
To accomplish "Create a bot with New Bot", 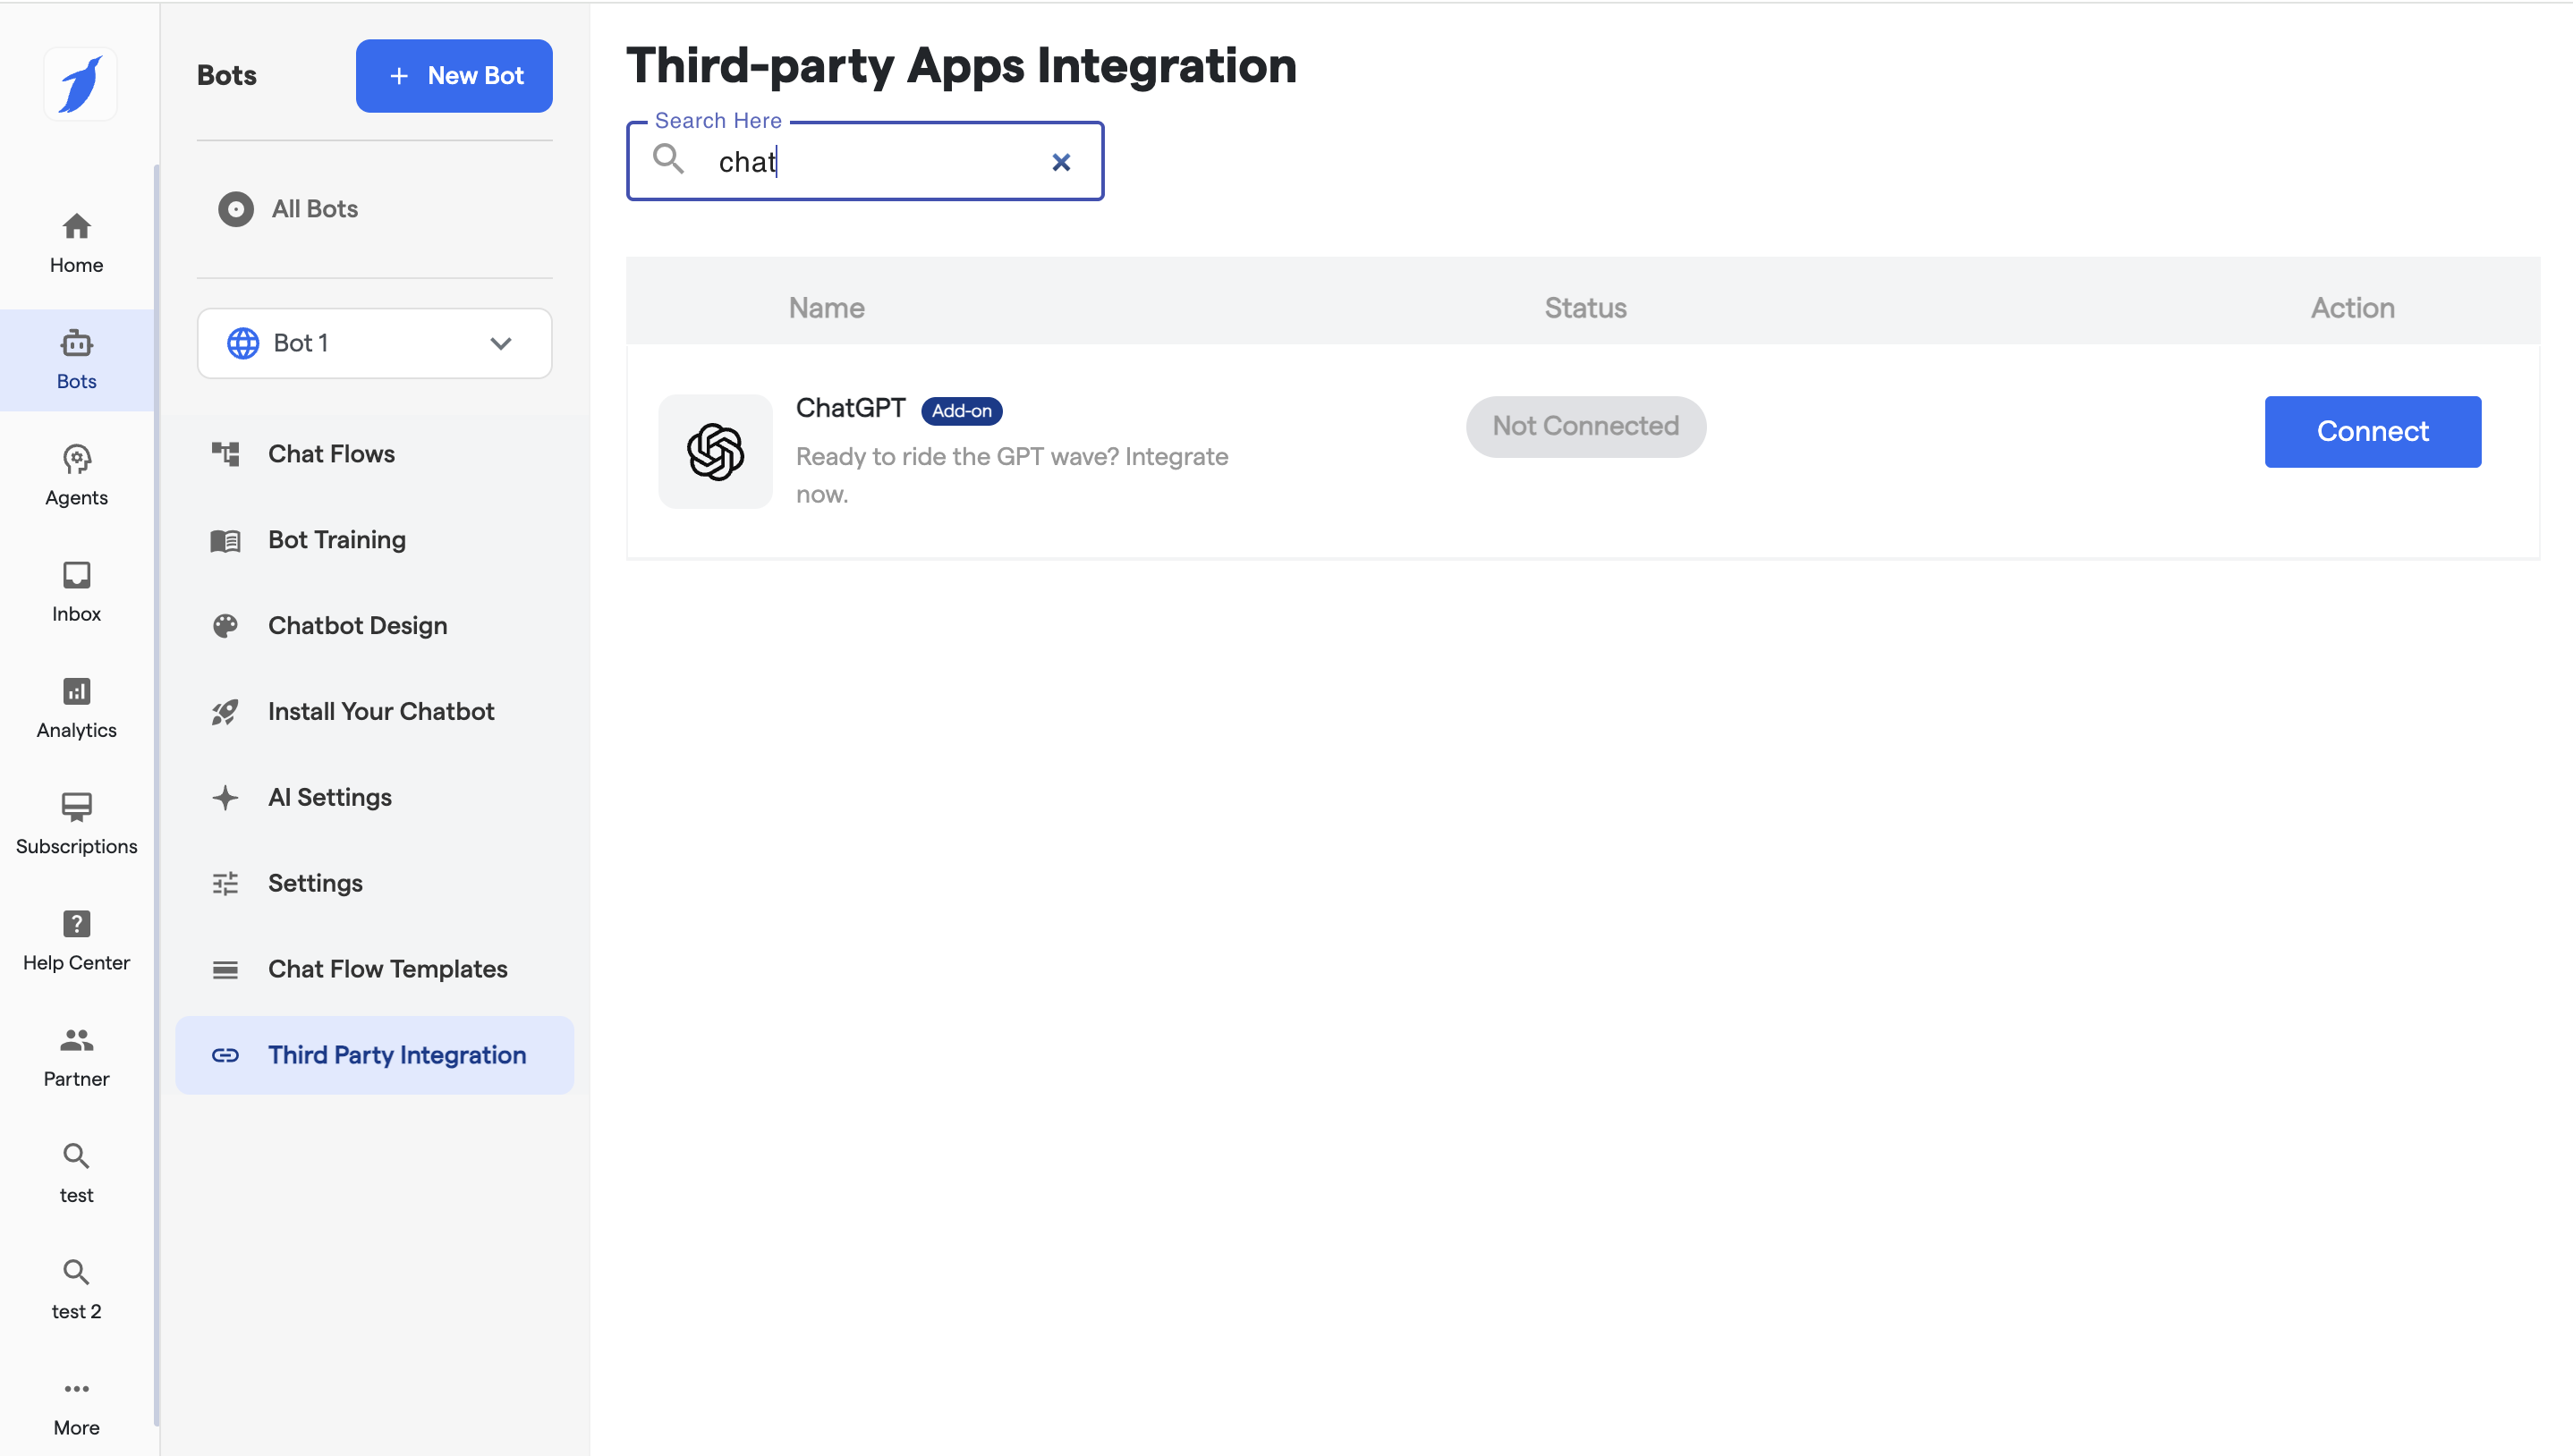I will [454, 76].
